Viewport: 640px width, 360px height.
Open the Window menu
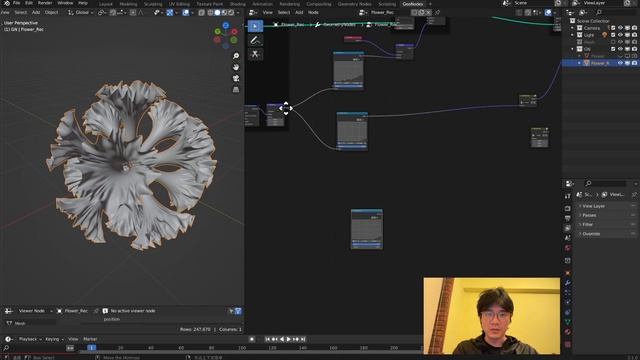[65, 3]
